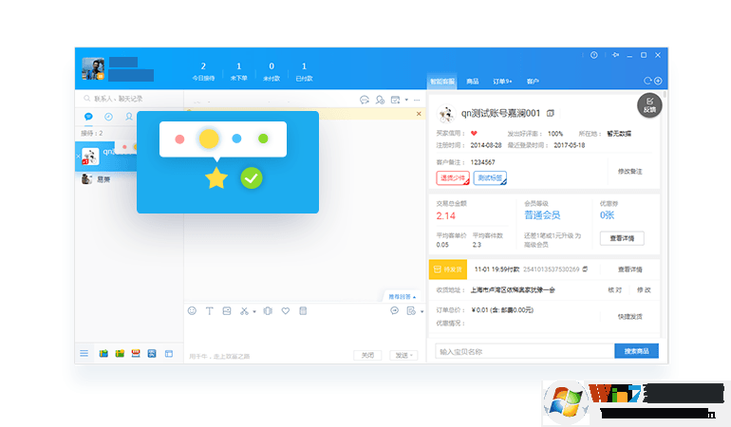
Task: Click the yellow star in the popup
Action: pyautogui.click(x=216, y=178)
